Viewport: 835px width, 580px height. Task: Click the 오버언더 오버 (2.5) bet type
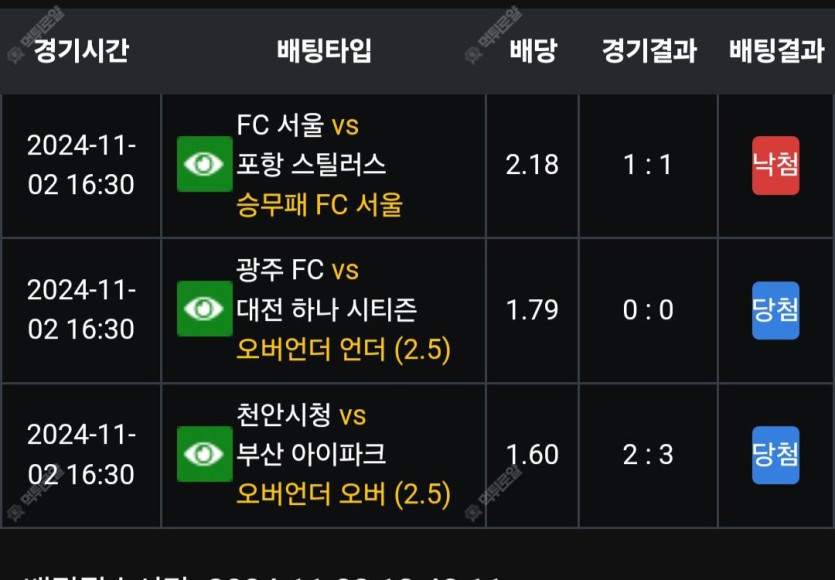pyautogui.click(x=344, y=495)
